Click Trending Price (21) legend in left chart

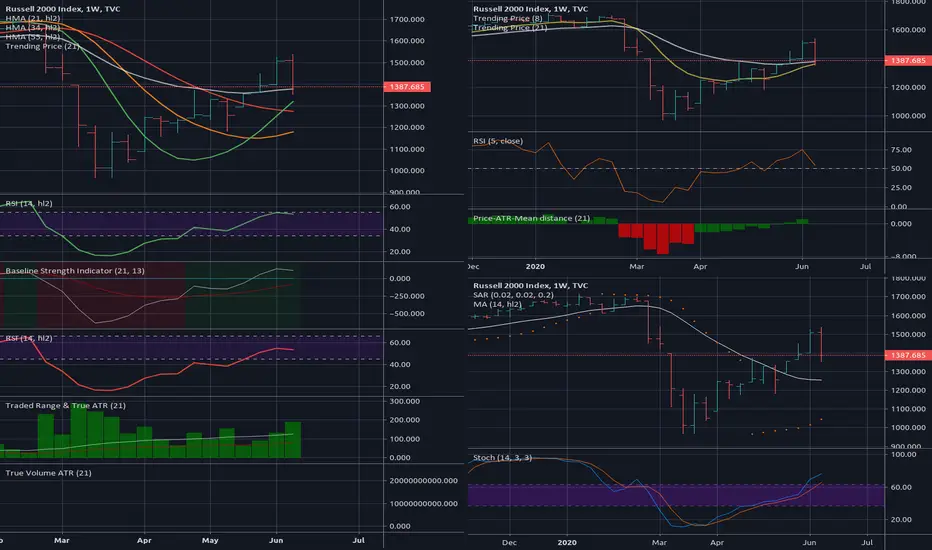coord(42,46)
